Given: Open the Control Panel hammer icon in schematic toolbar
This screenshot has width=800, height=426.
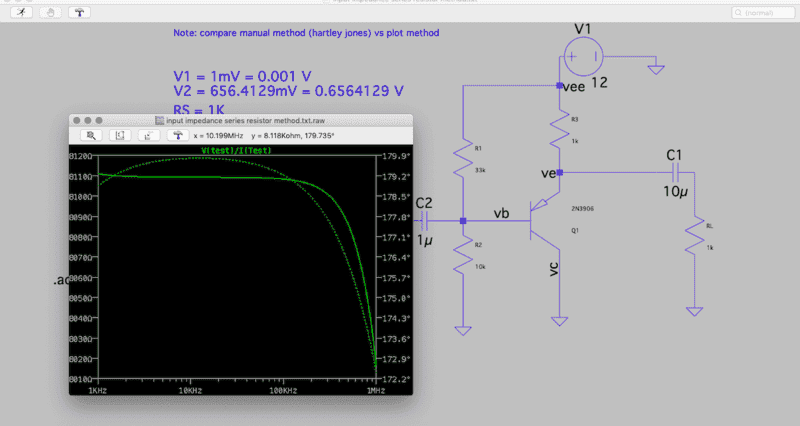Looking at the screenshot, I should pos(79,12).
